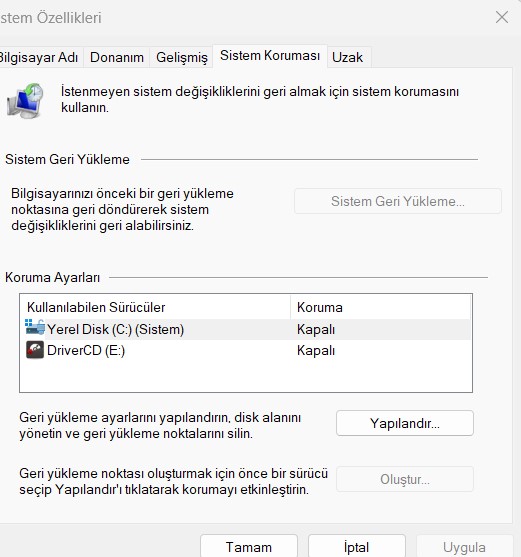Click the System Protection monitor icon
521x557 pixels.
[x=25, y=101]
